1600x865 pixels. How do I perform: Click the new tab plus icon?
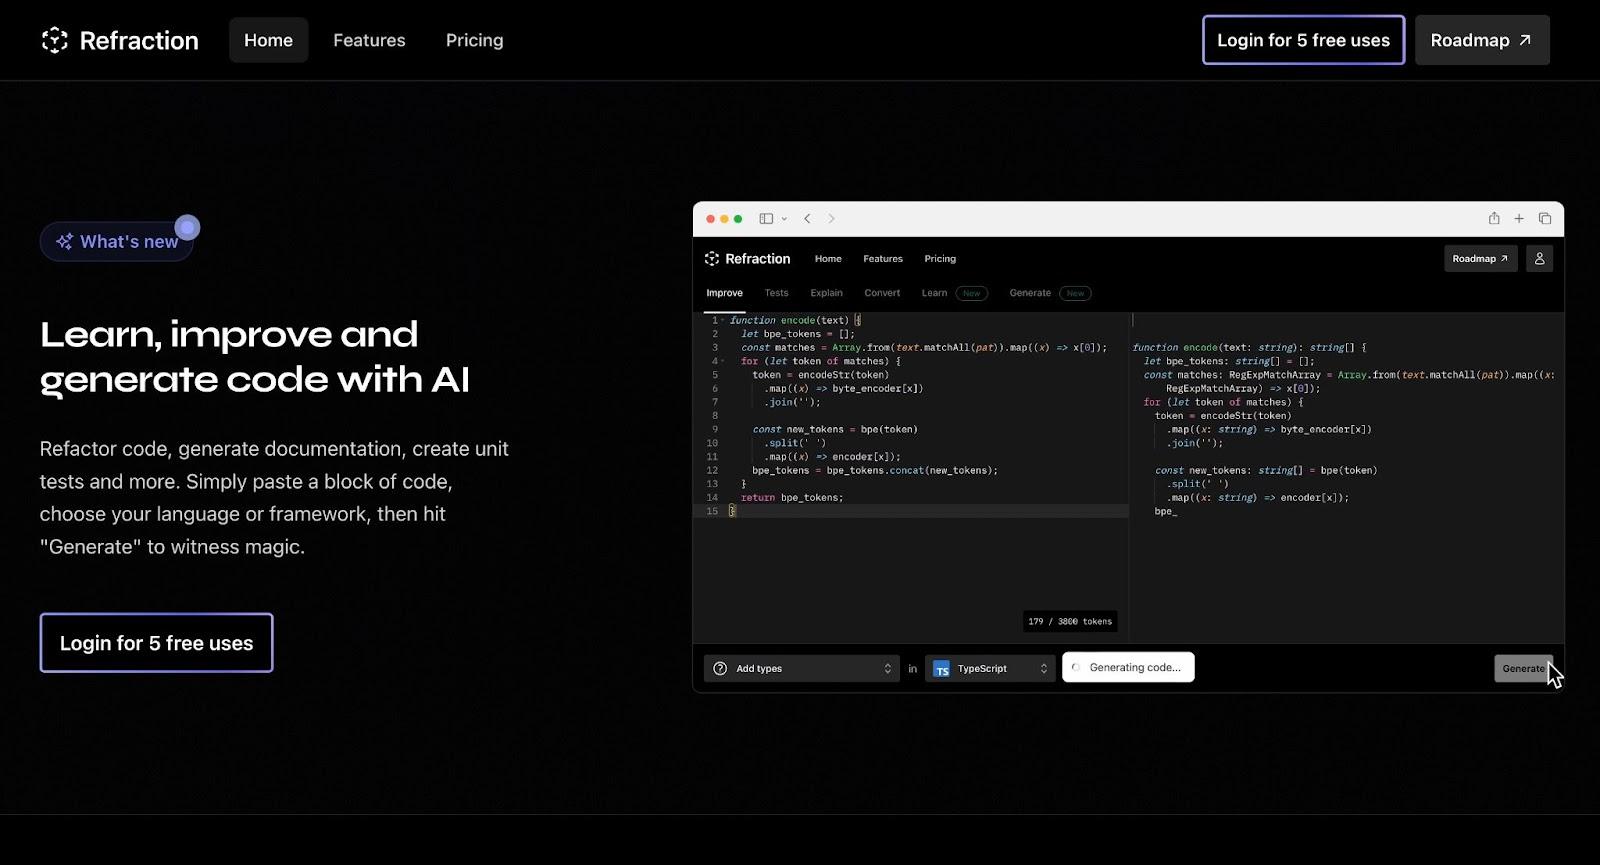[x=1519, y=219]
